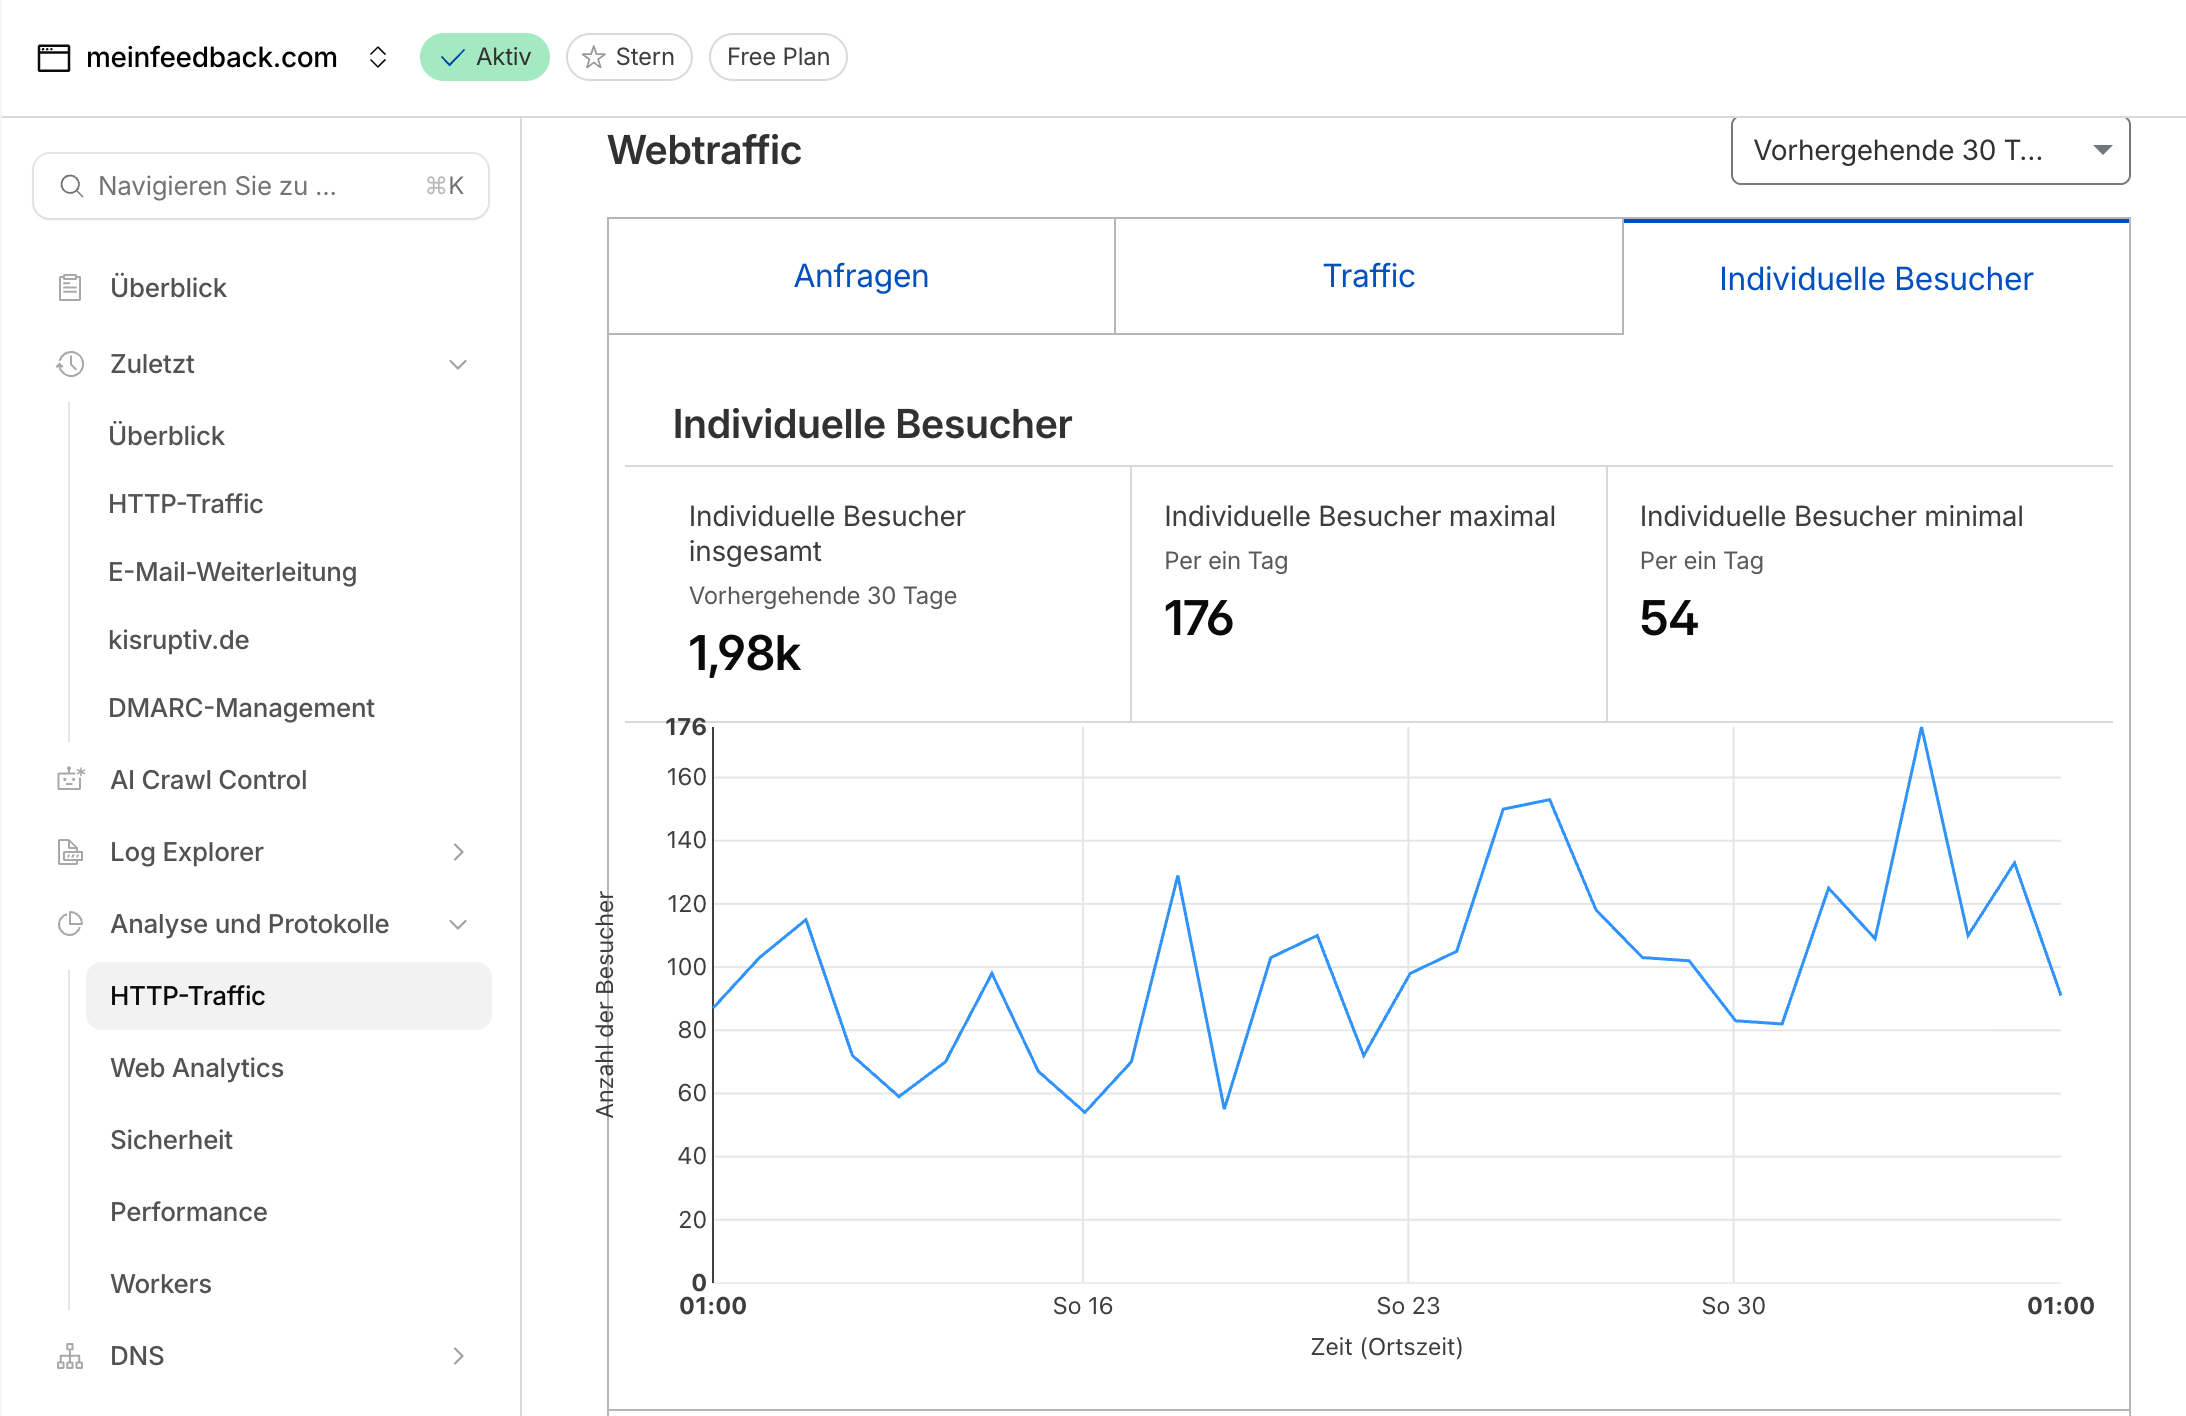Click the 1,98k total visitors value
Viewport: 2186px width, 1416px height.
tap(745, 653)
